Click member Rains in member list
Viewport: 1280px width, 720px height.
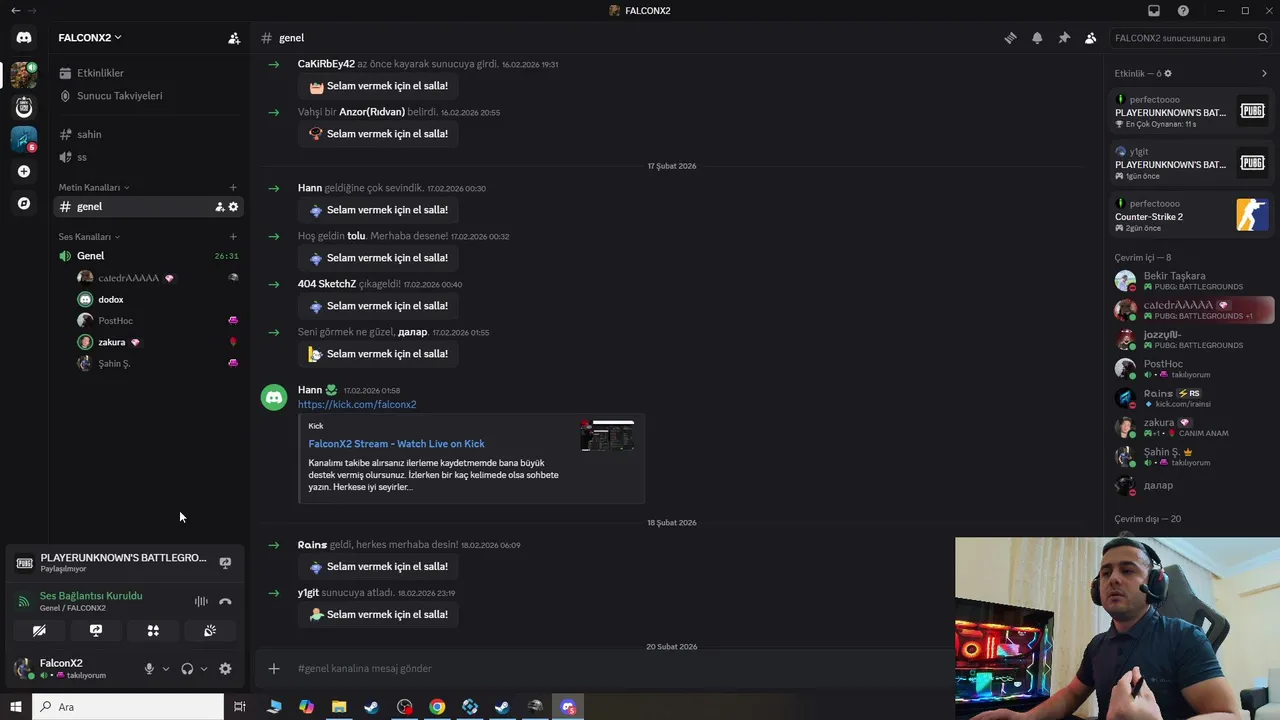pos(1192,398)
